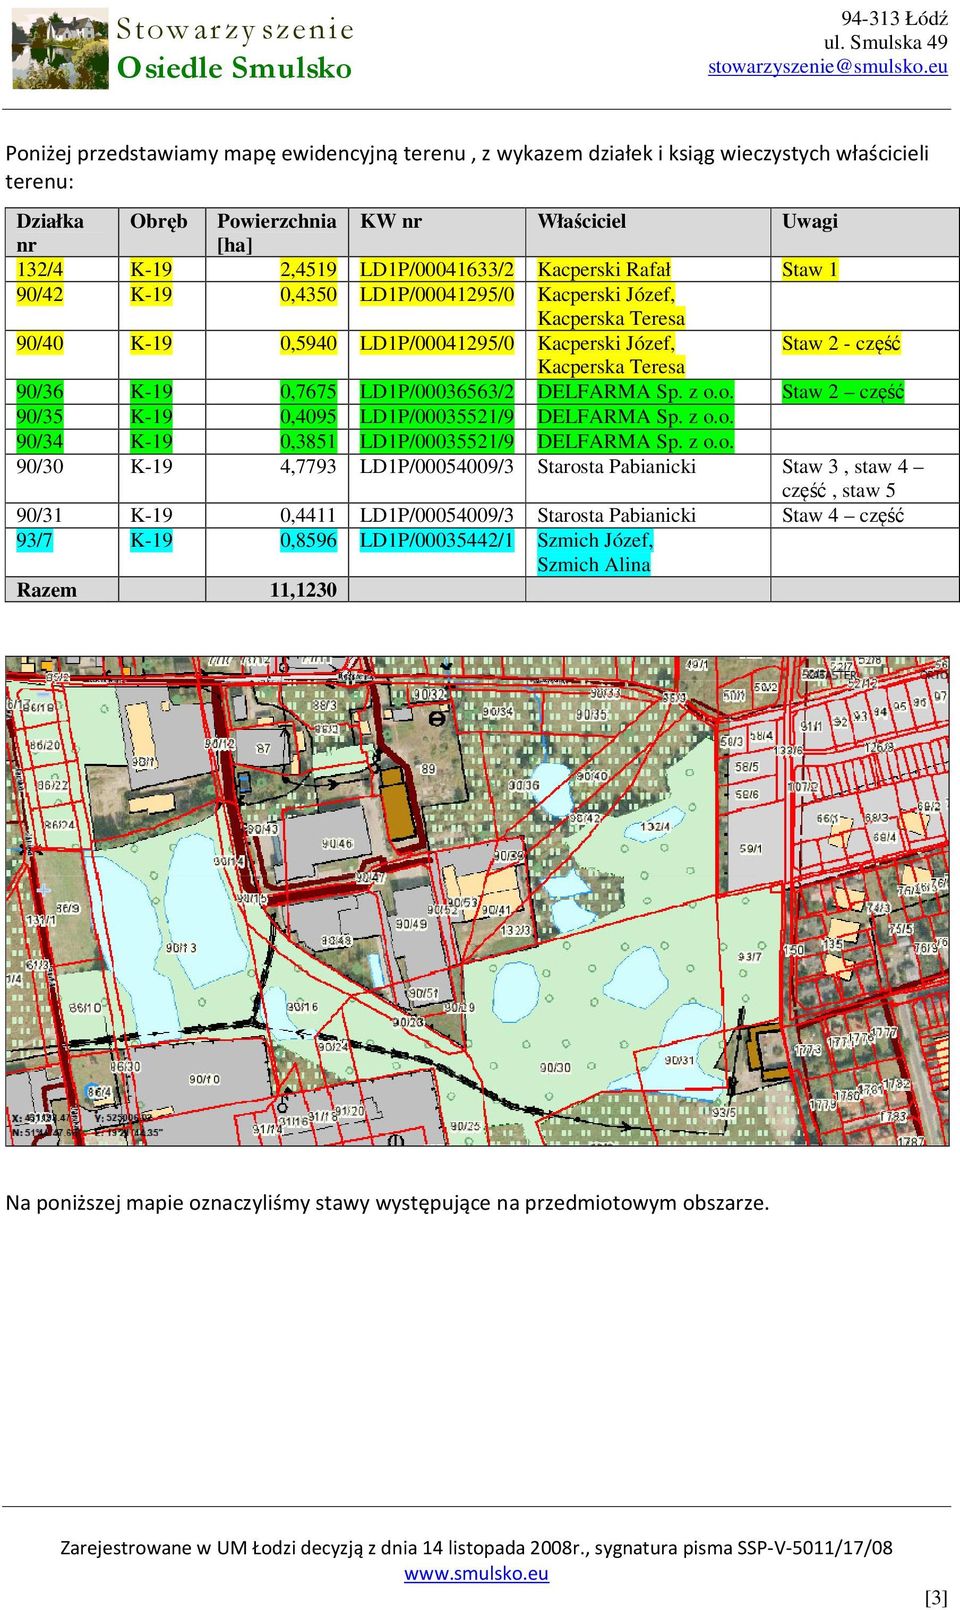Click the 'Staw 4 – część' remark in 90/31 row
Screen dimensions: 960x1610
tap(843, 515)
